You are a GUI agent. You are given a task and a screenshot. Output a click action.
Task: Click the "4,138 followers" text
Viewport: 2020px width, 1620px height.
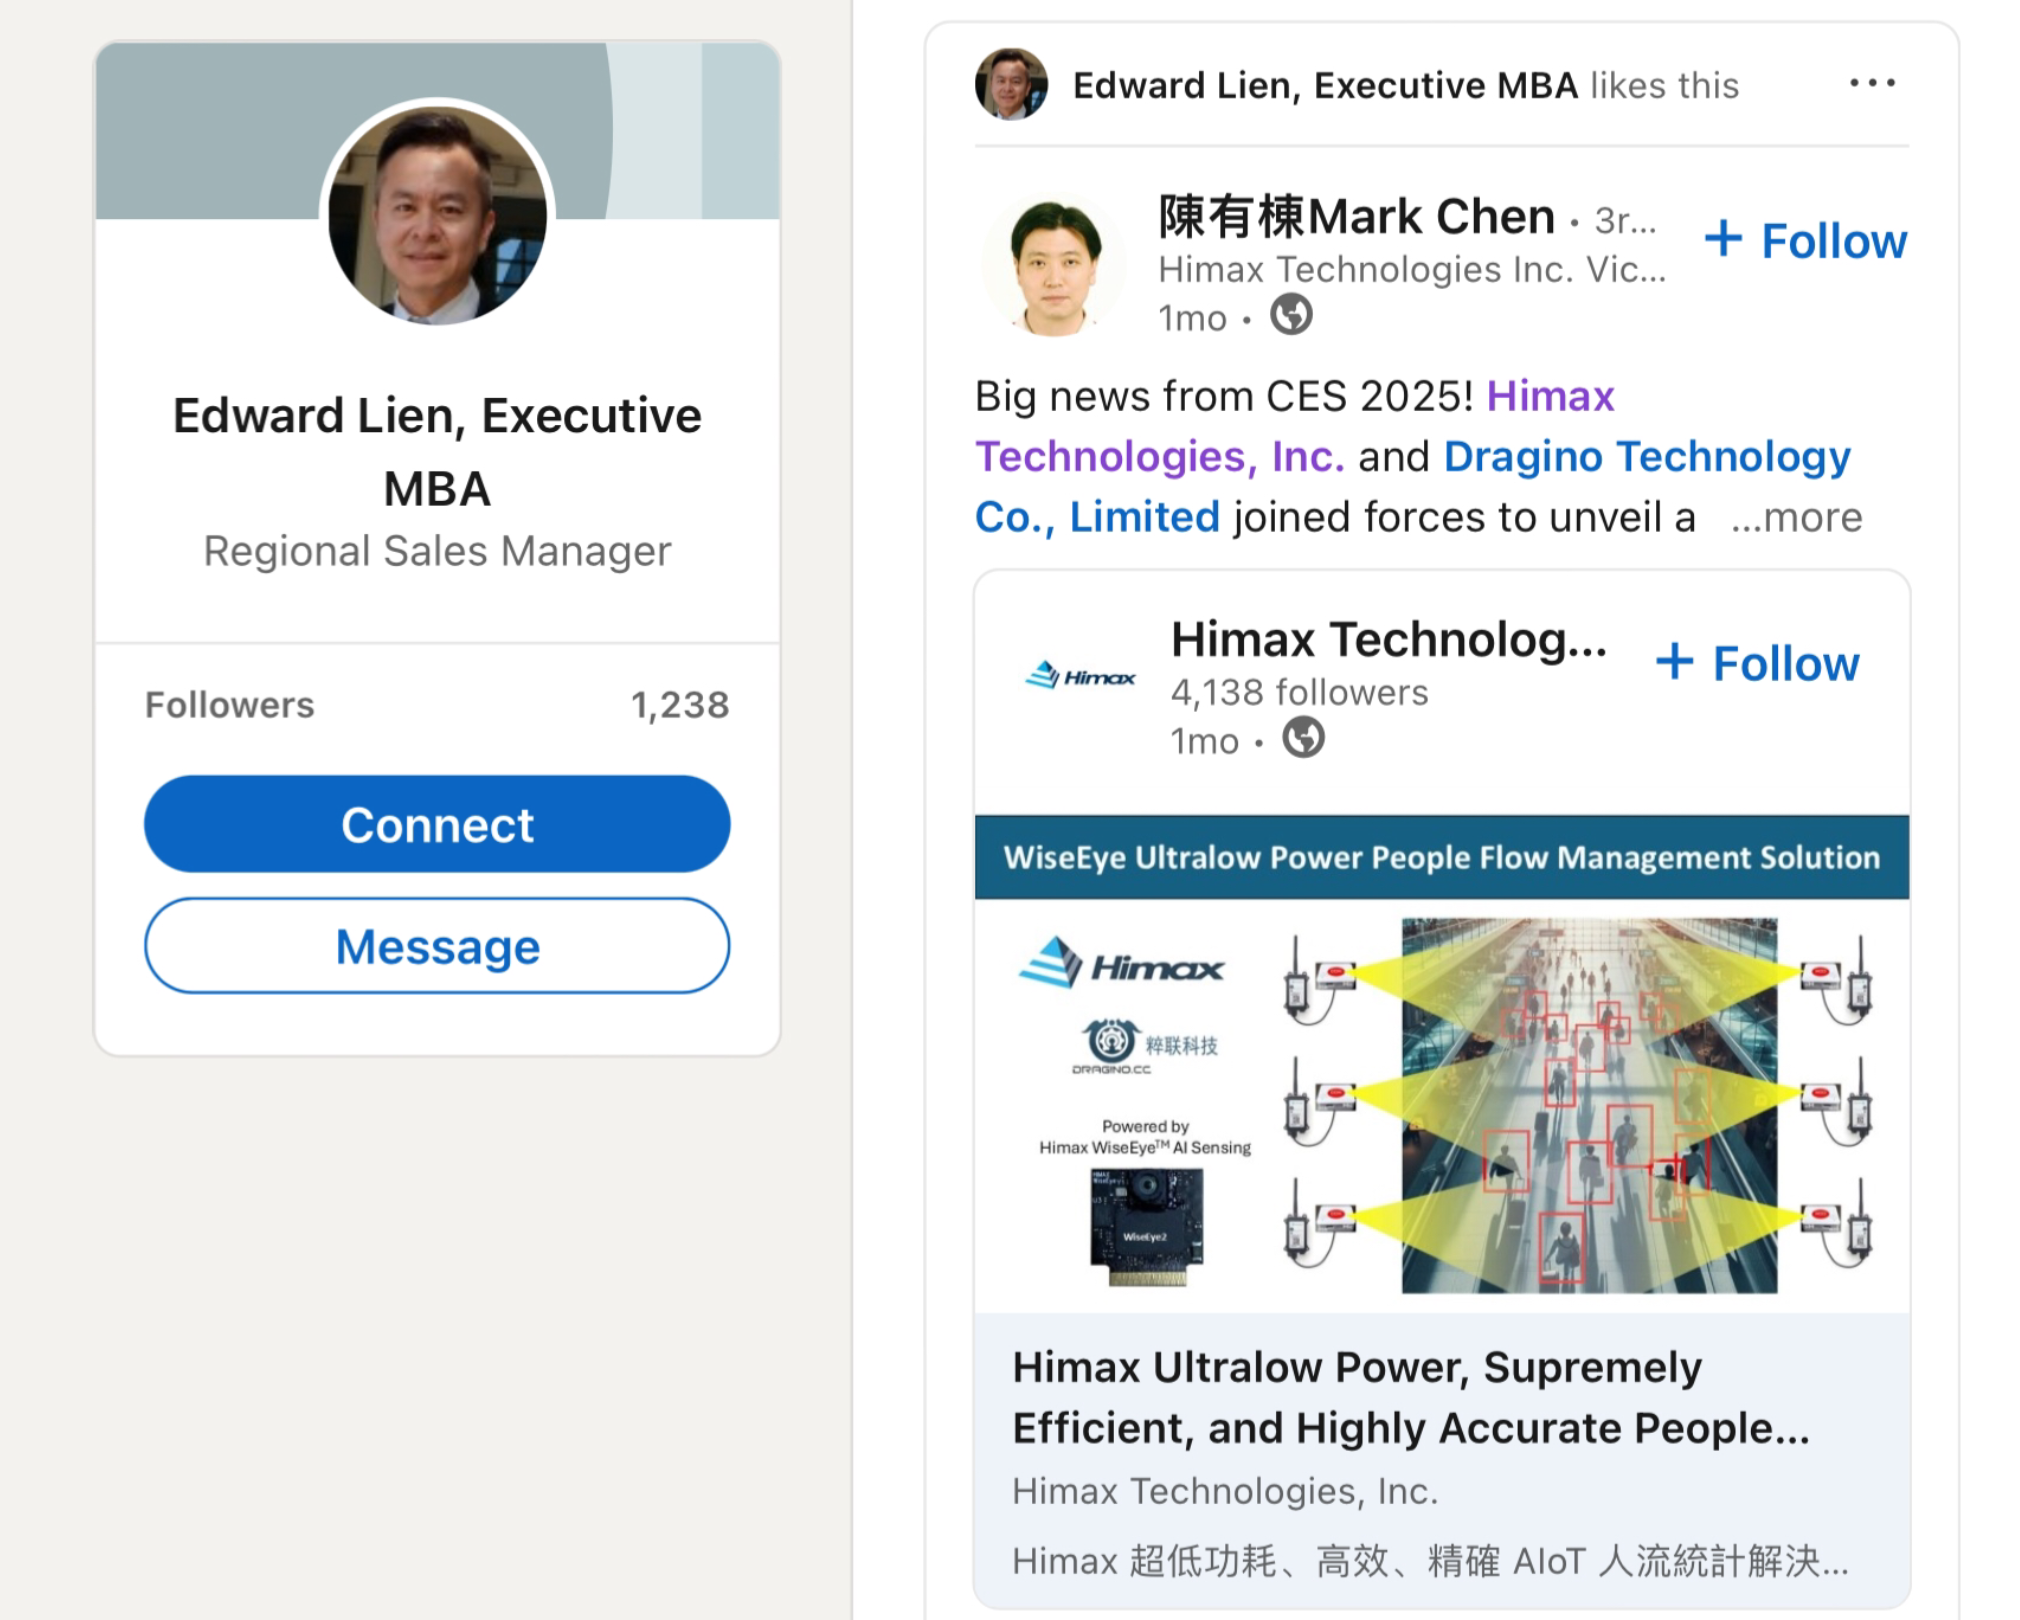[x=1299, y=692]
